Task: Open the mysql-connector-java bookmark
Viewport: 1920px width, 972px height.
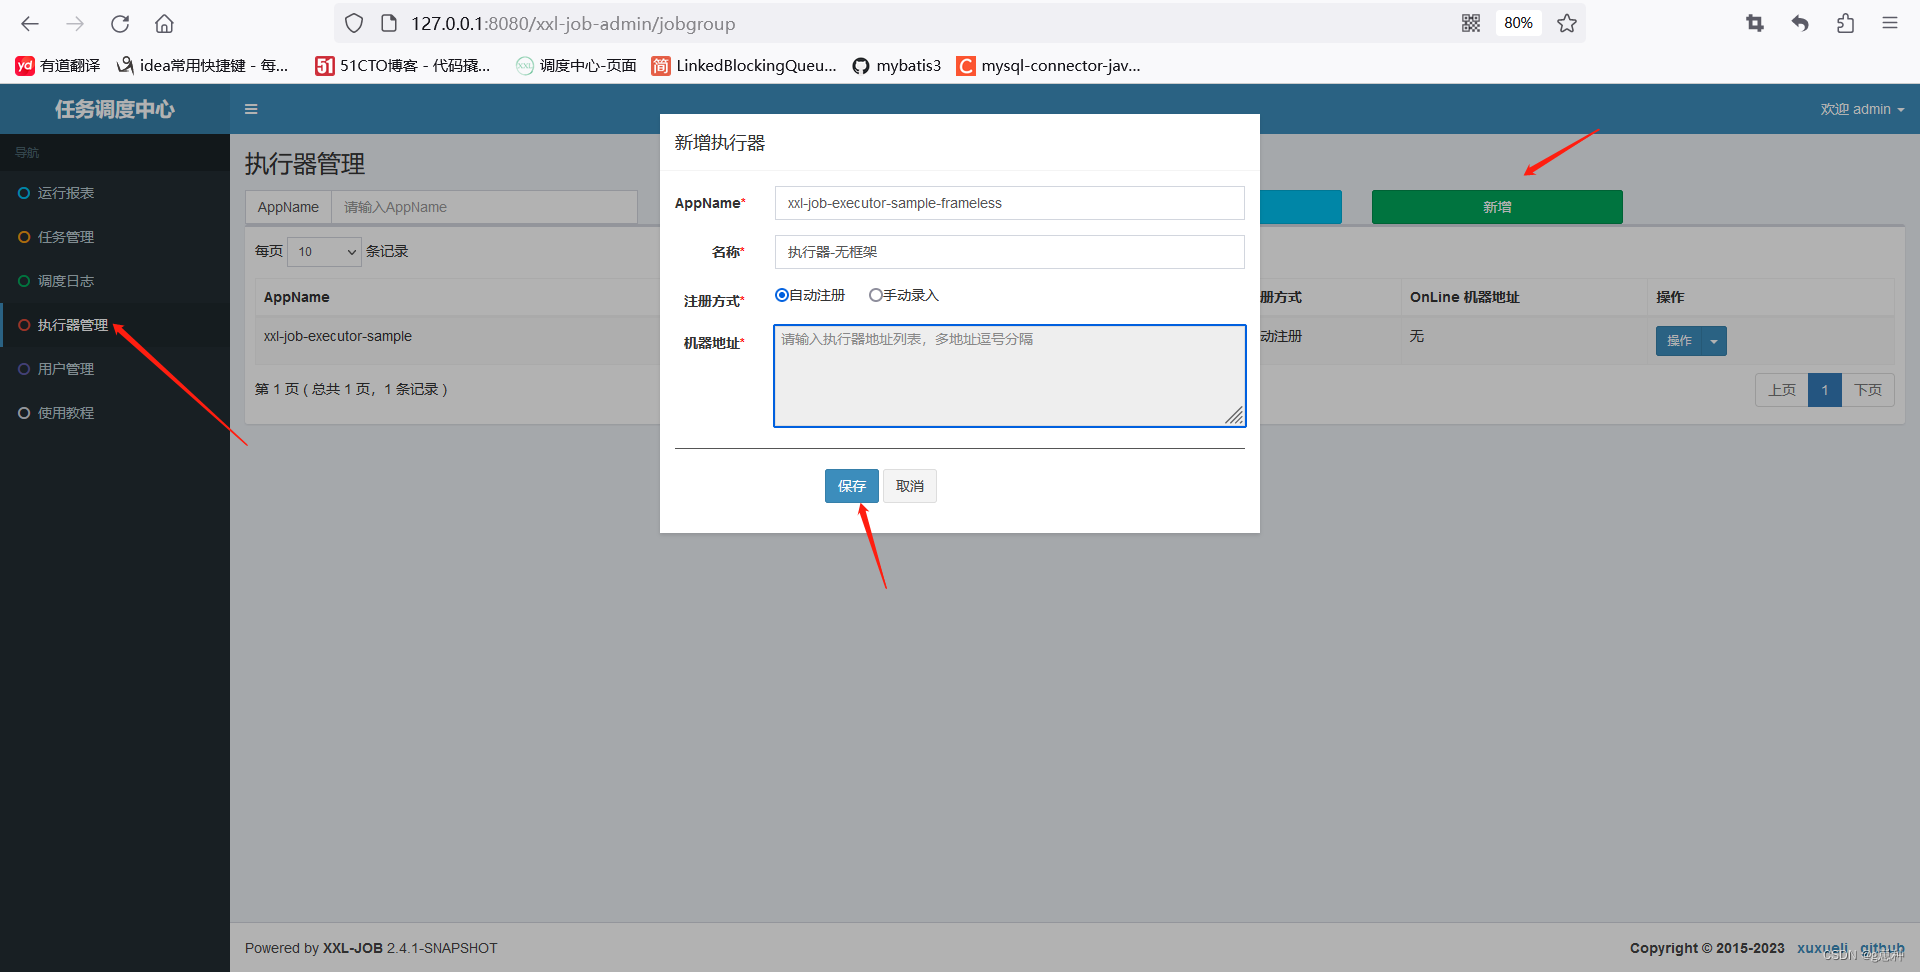Action: 1049,65
